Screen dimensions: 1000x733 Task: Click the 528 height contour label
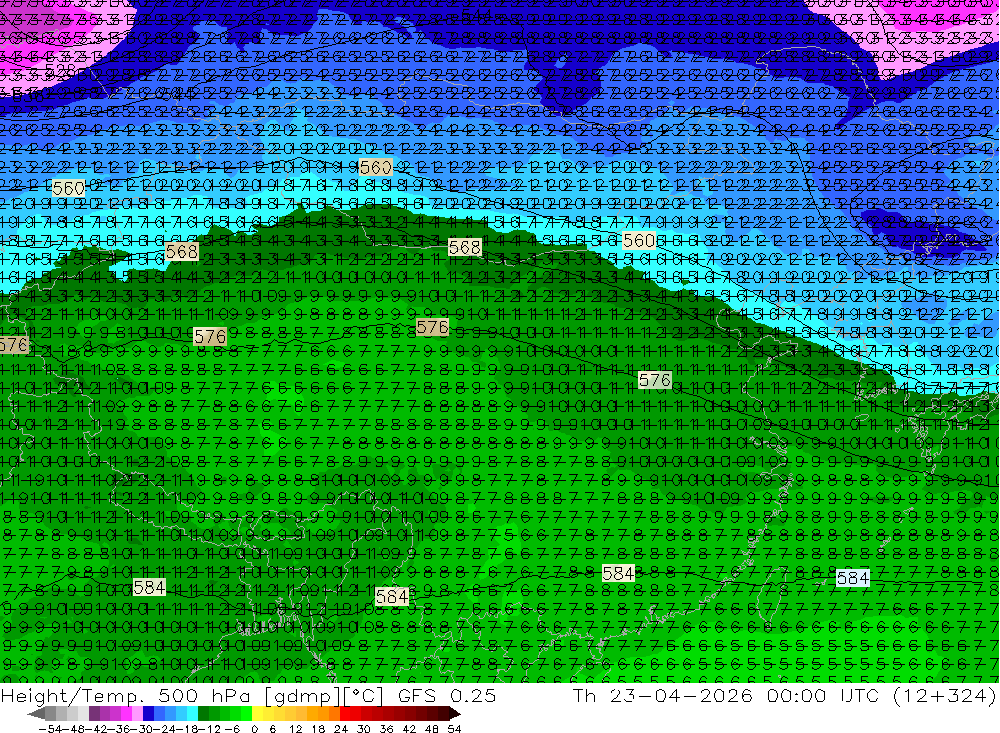coord(62,68)
